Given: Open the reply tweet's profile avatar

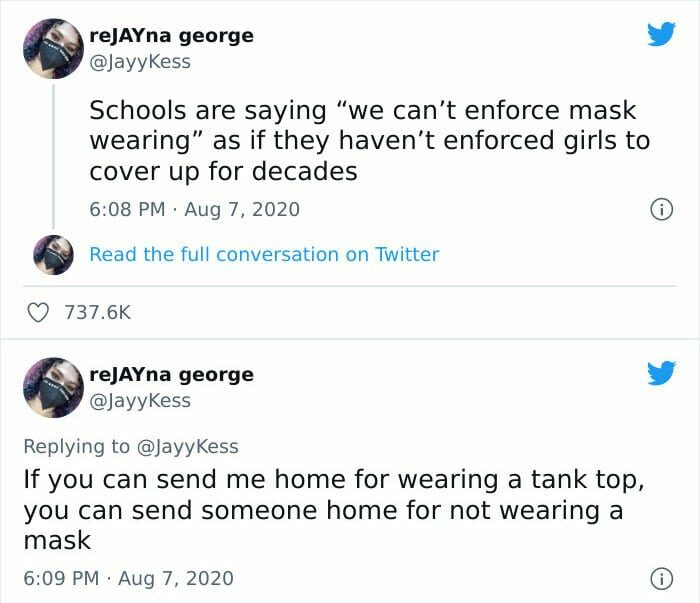Looking at the screenshot, I should (52, 387).
